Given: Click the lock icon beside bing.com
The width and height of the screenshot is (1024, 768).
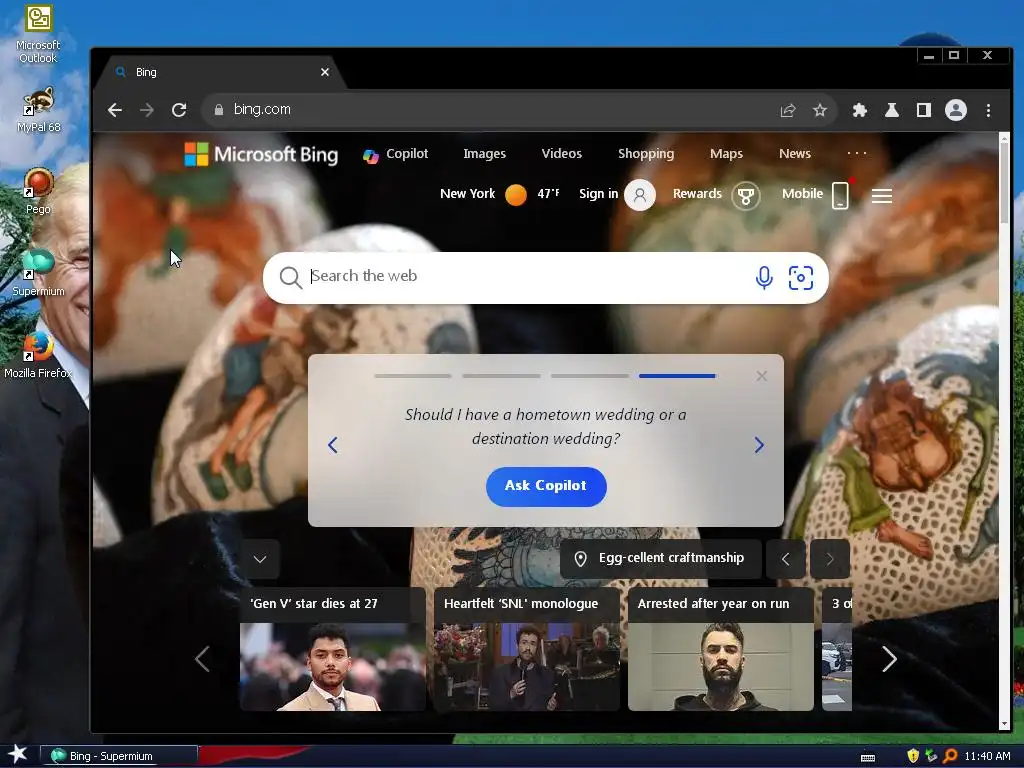Looking at the screenshot, I should (x=219, y=110).
